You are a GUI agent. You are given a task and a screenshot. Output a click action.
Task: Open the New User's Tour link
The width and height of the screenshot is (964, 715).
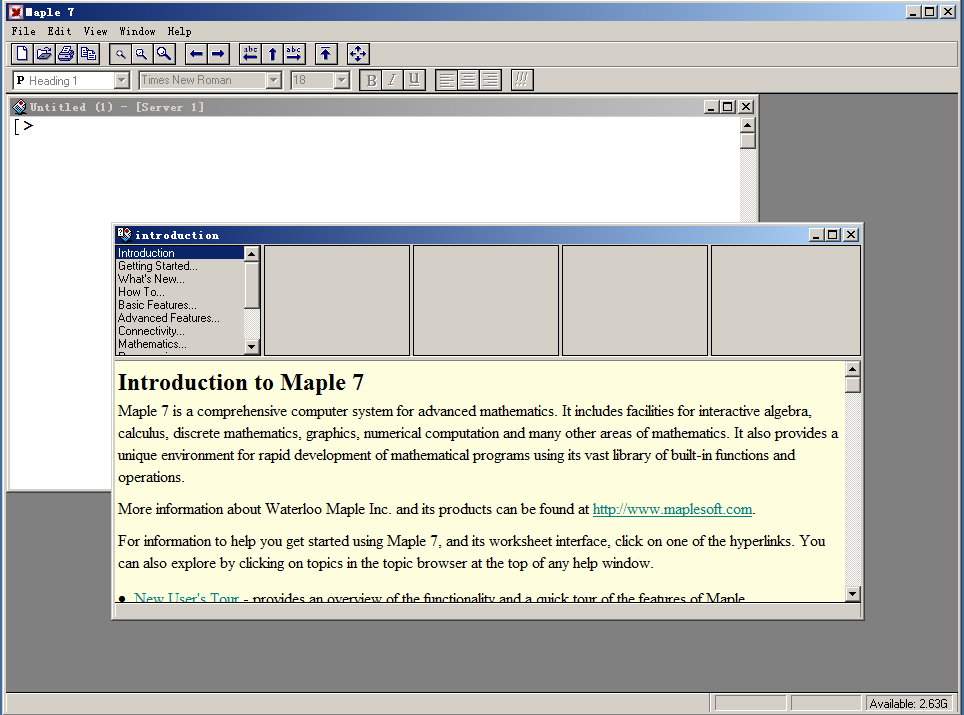(x=186, y=597)
